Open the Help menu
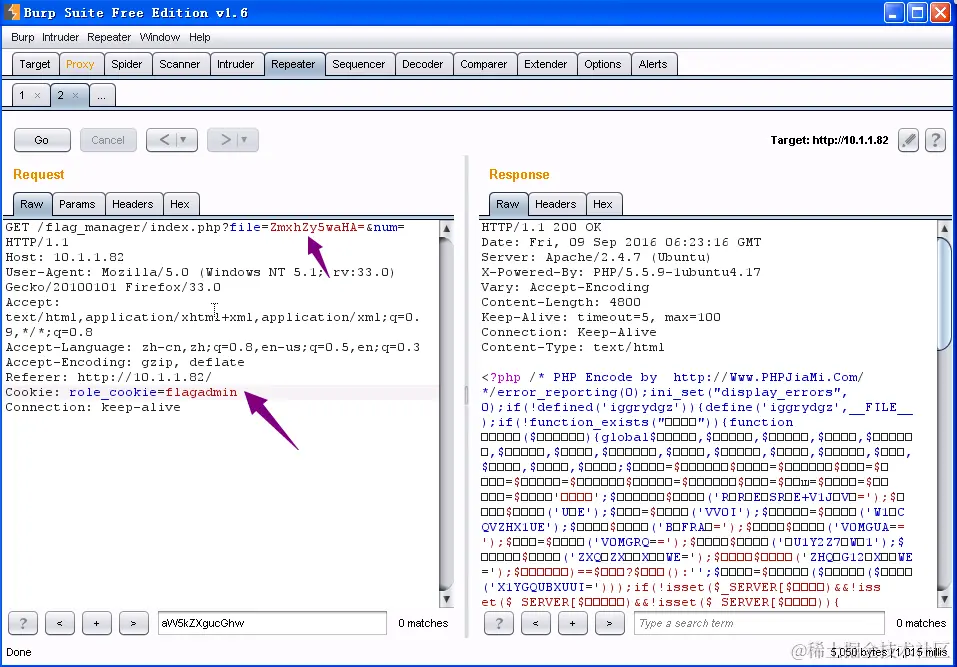 (200, 37)
